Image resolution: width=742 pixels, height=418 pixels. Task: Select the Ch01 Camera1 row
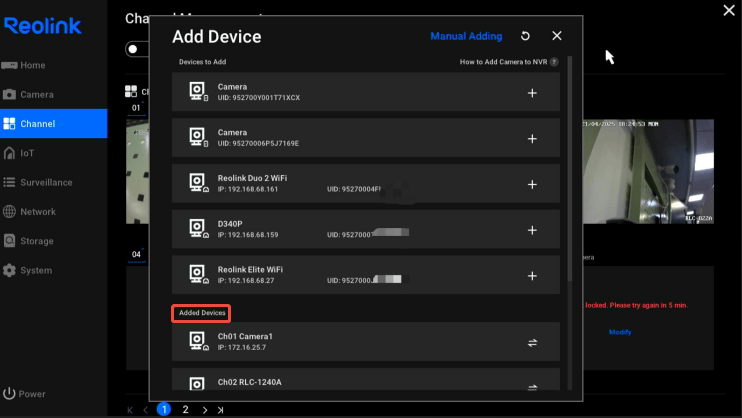[x=366, y=342]
